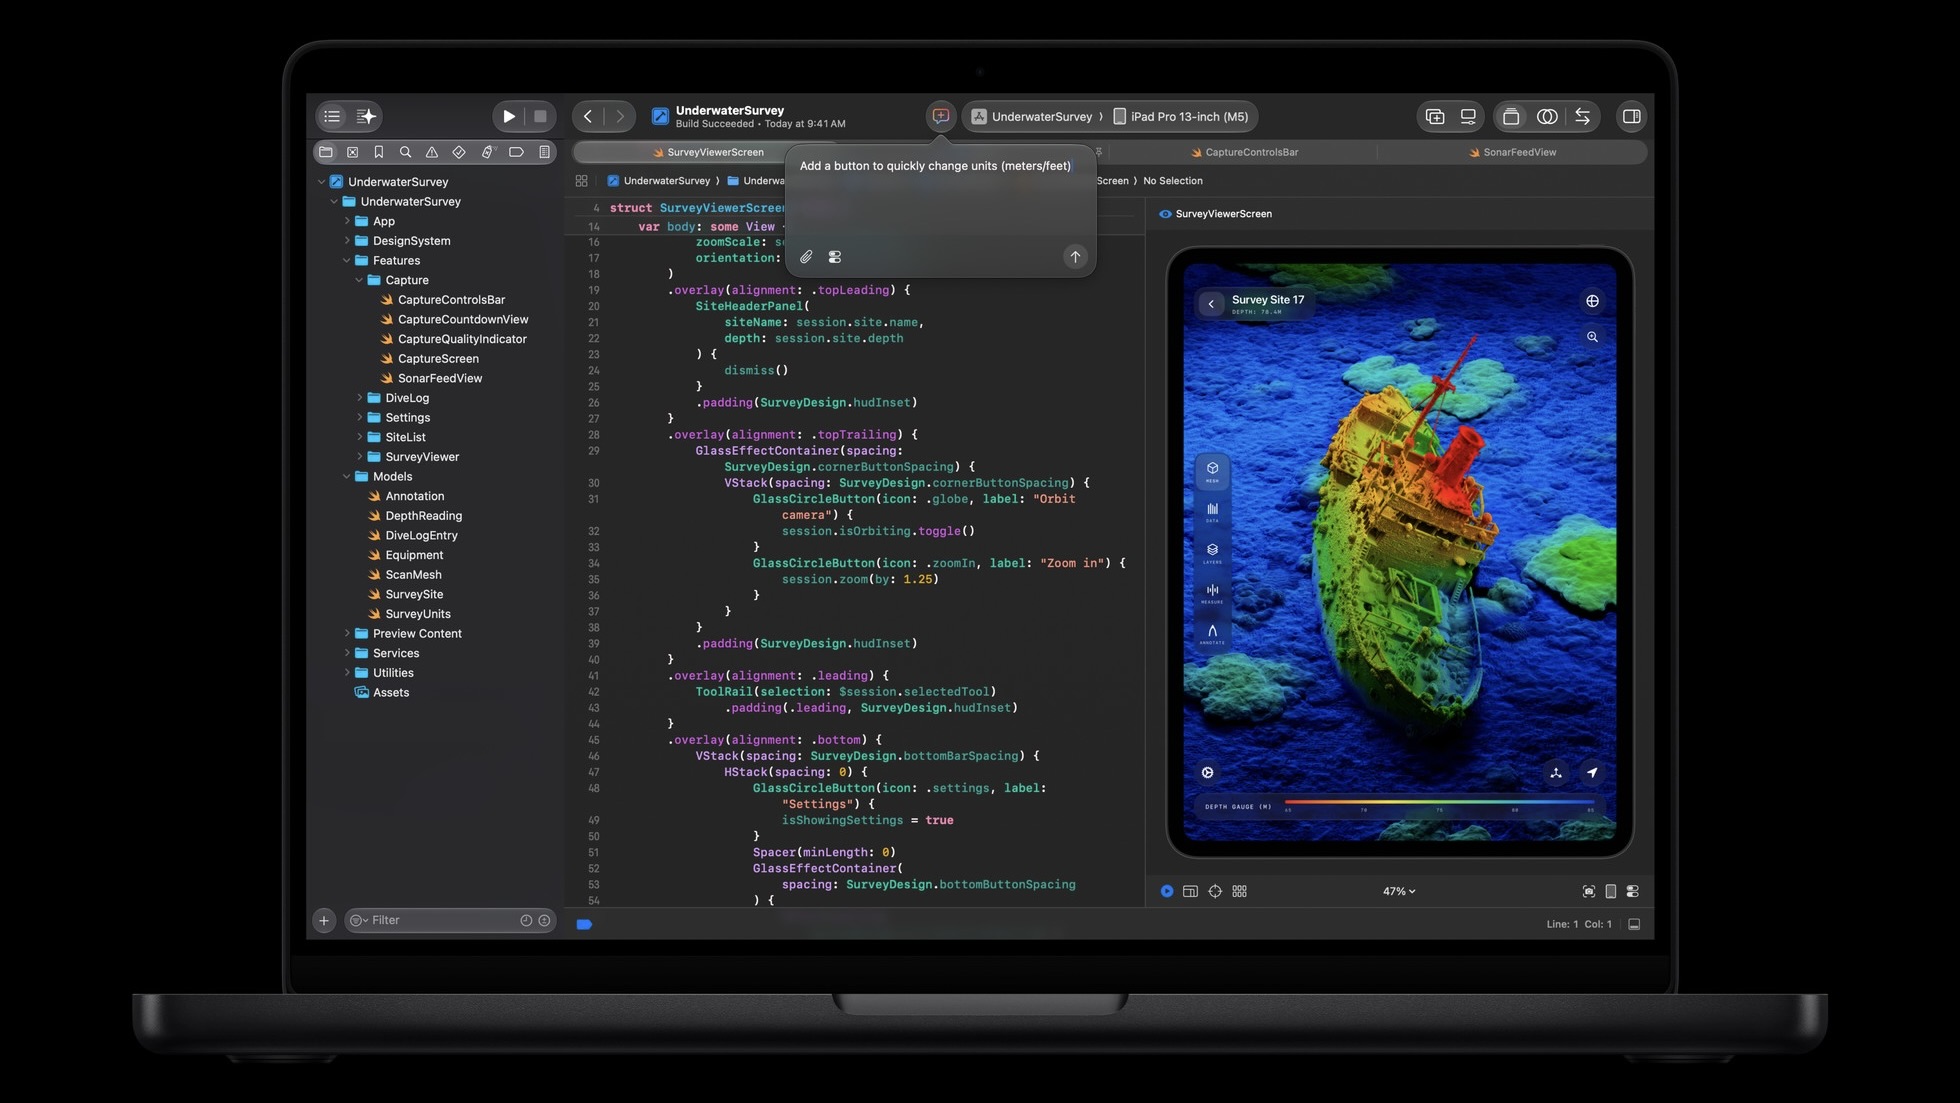The image size is (1960, 1103).
Task: Toggle live preview mode blue play button
Action: [x=1167, y=891]
